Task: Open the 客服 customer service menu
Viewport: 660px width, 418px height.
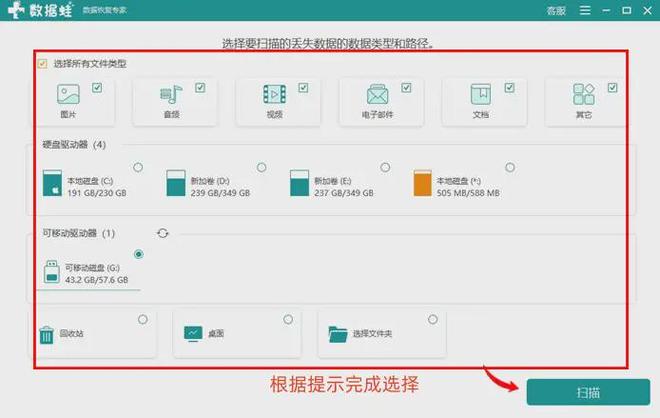Action: [x=556, y=11]
